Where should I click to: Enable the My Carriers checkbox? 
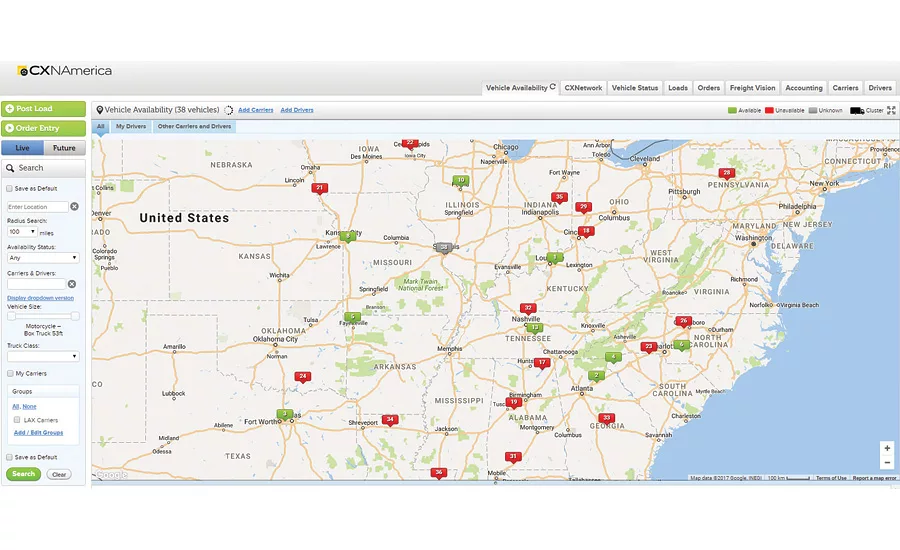click(10, 374)
